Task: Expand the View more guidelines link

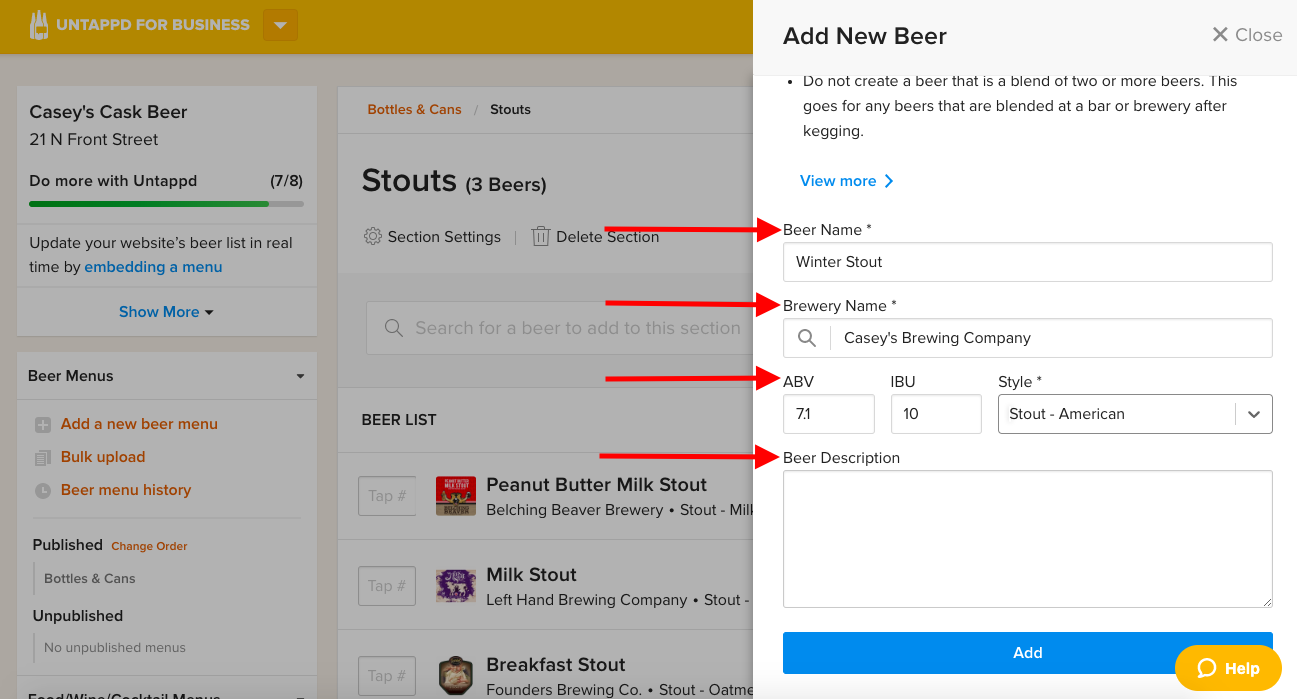Action: 846,181
